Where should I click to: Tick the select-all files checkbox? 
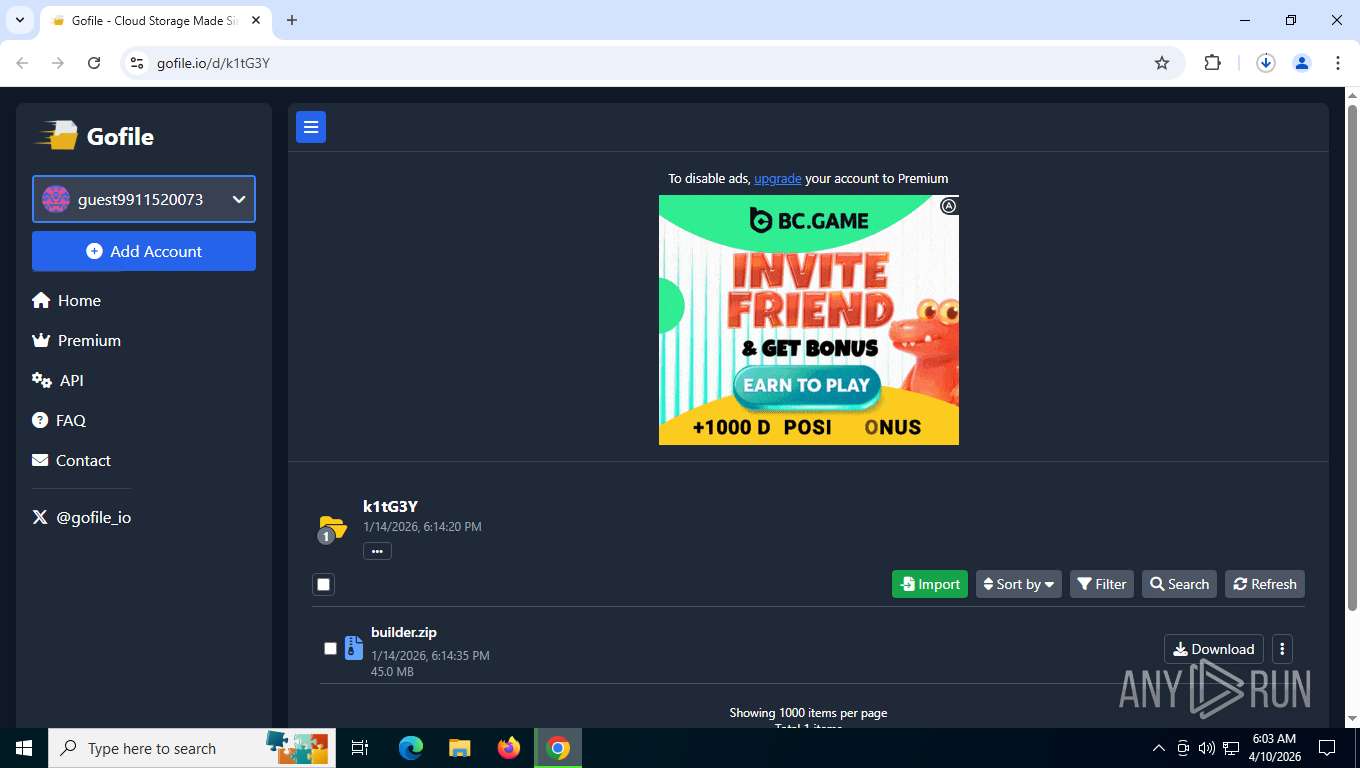(x=323, y=584)
